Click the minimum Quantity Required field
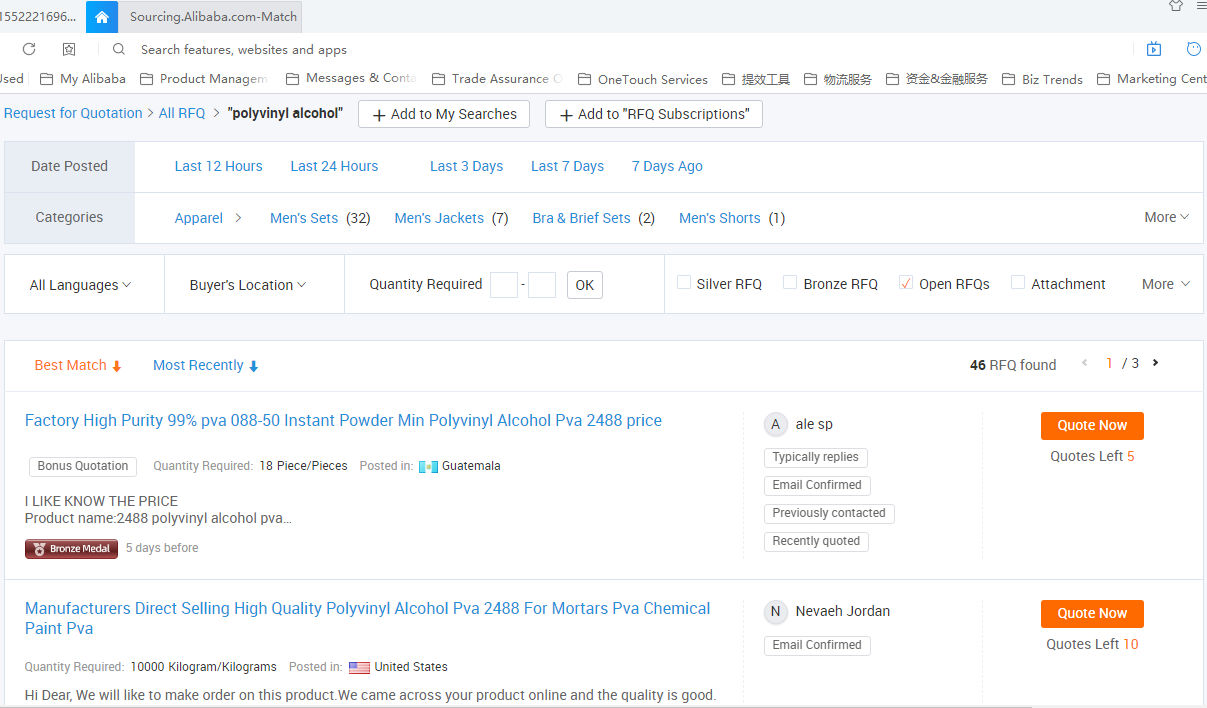 pos(503,285)
